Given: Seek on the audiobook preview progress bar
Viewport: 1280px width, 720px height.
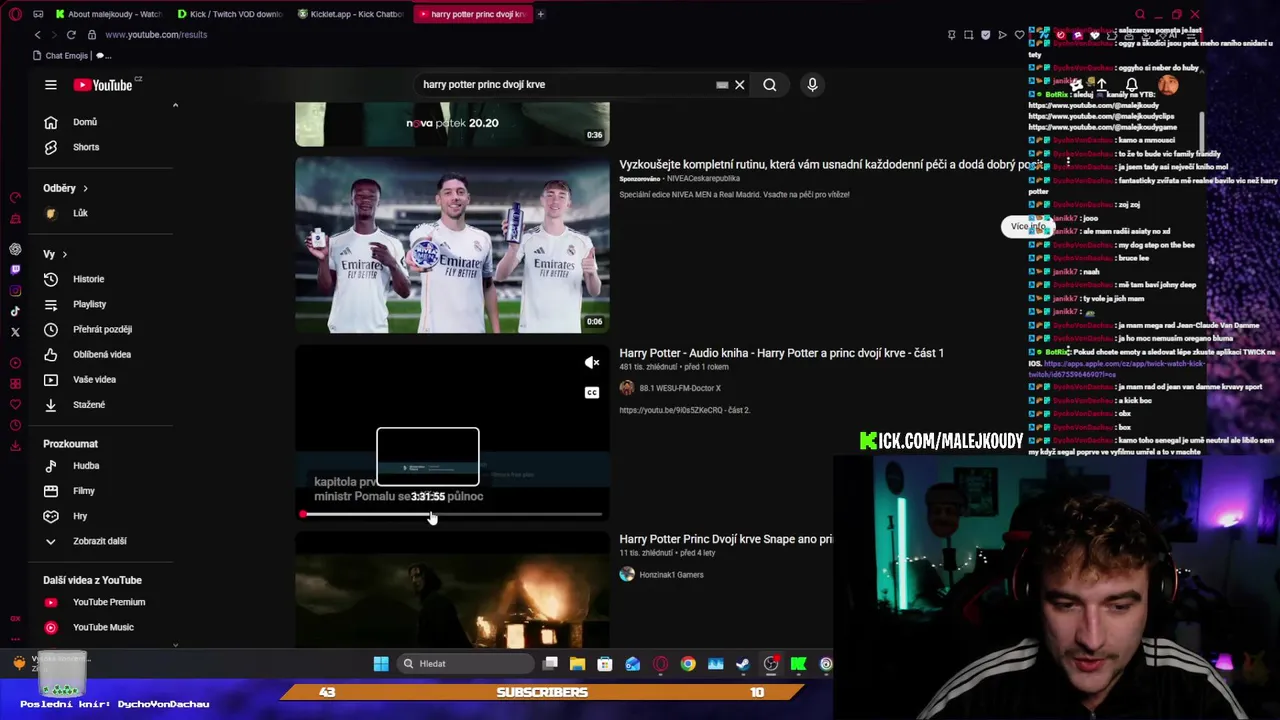Looking at the screenshot, I should coord(452,514).
